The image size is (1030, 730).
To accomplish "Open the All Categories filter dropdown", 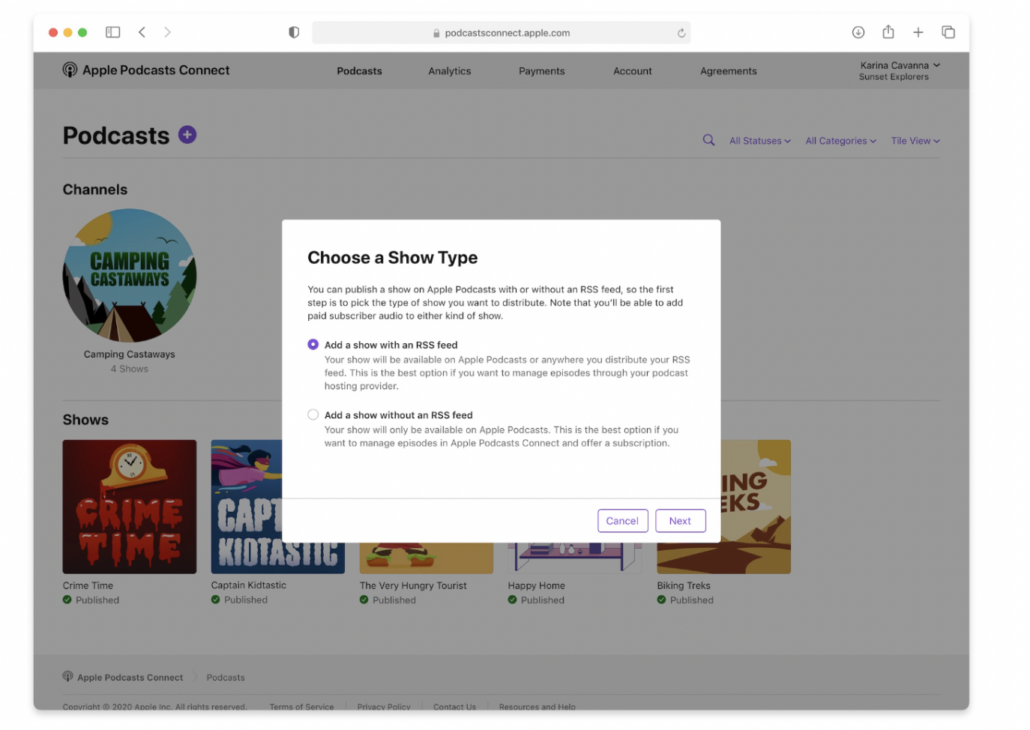I will [x=840, y=141].
